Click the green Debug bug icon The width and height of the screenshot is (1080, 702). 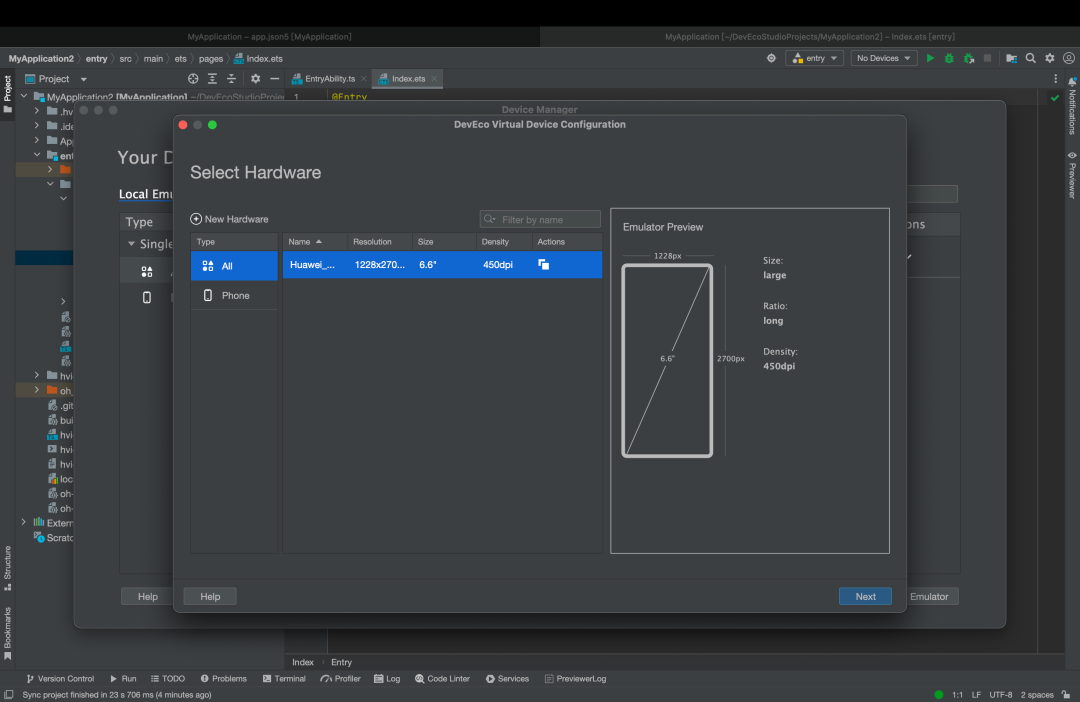(x=949, y=58)
